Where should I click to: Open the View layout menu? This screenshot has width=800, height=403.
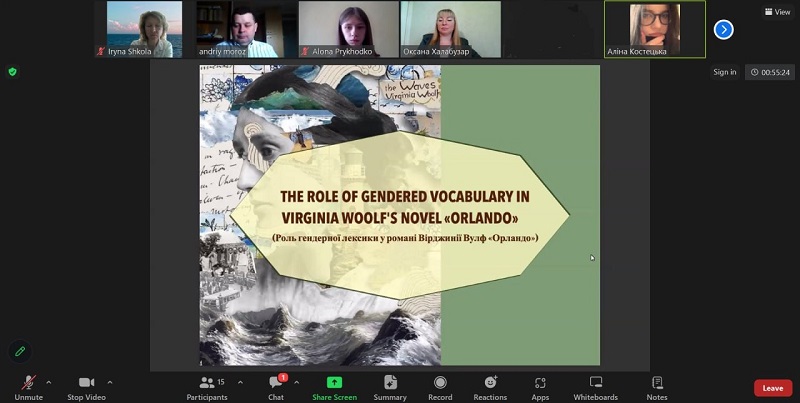tap(778, 12)
